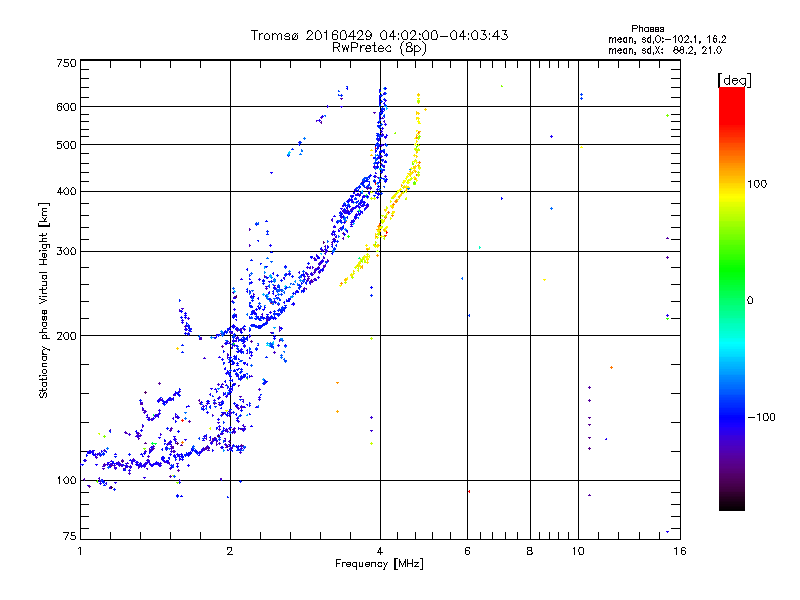The image size is (800, 600).
Task: Click the y-axis tick label '300'
Action: pos(66,251)
